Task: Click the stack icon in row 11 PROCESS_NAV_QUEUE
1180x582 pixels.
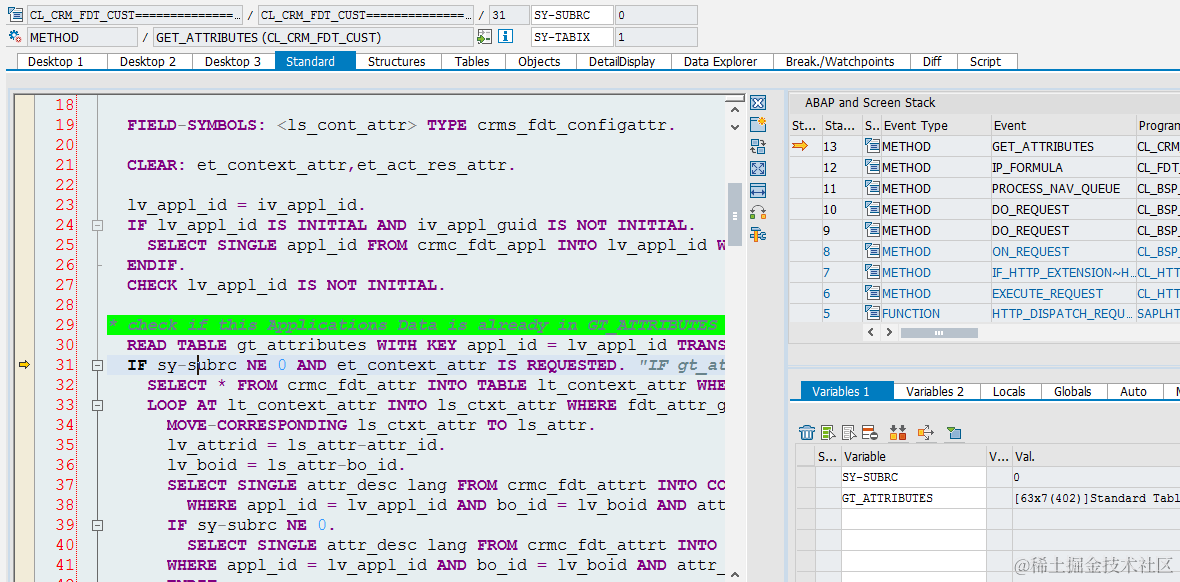Action: pos(872,188)
